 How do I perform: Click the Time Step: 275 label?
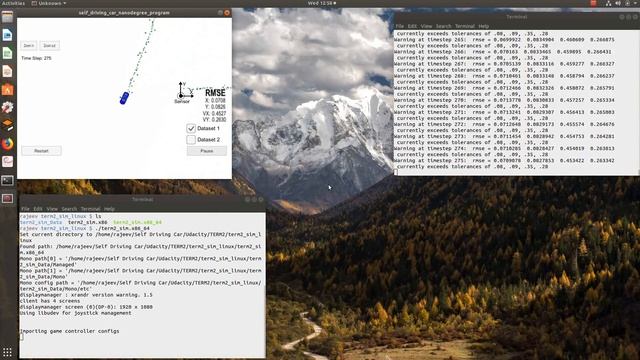coord(36,58)
